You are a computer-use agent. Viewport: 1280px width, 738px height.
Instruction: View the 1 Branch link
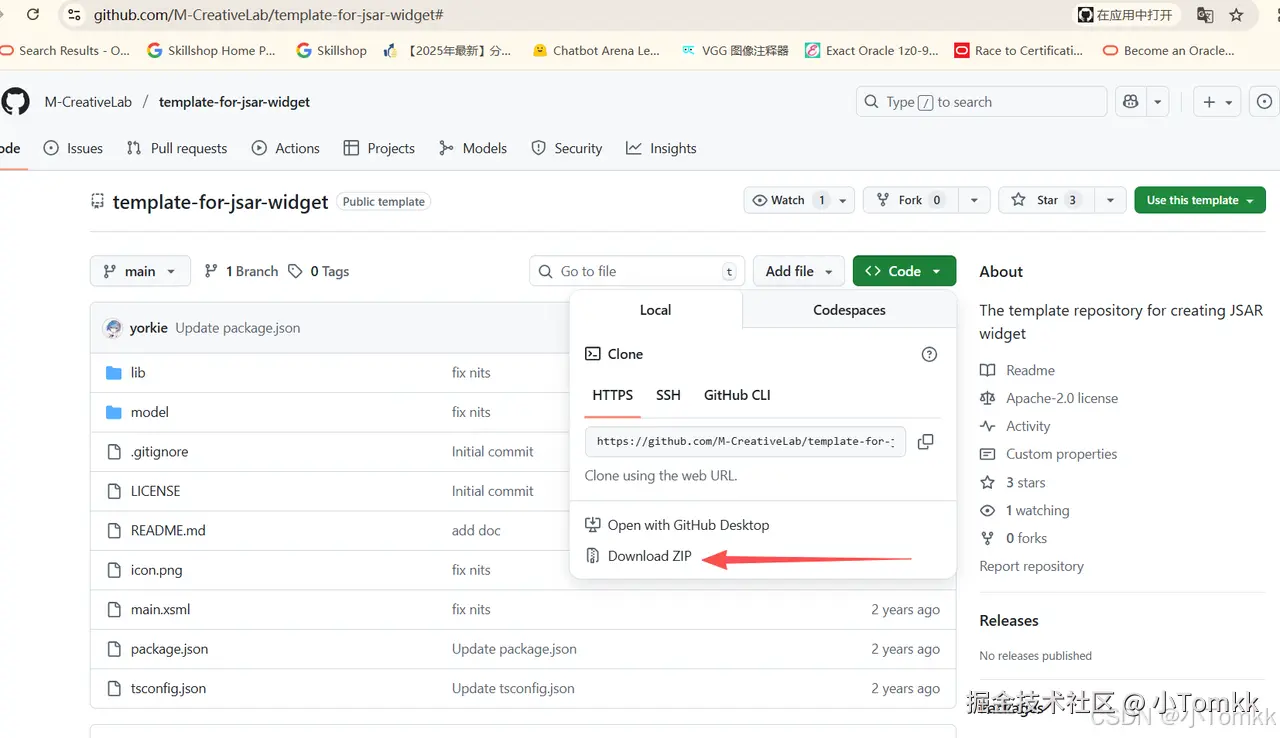point(241,271)
